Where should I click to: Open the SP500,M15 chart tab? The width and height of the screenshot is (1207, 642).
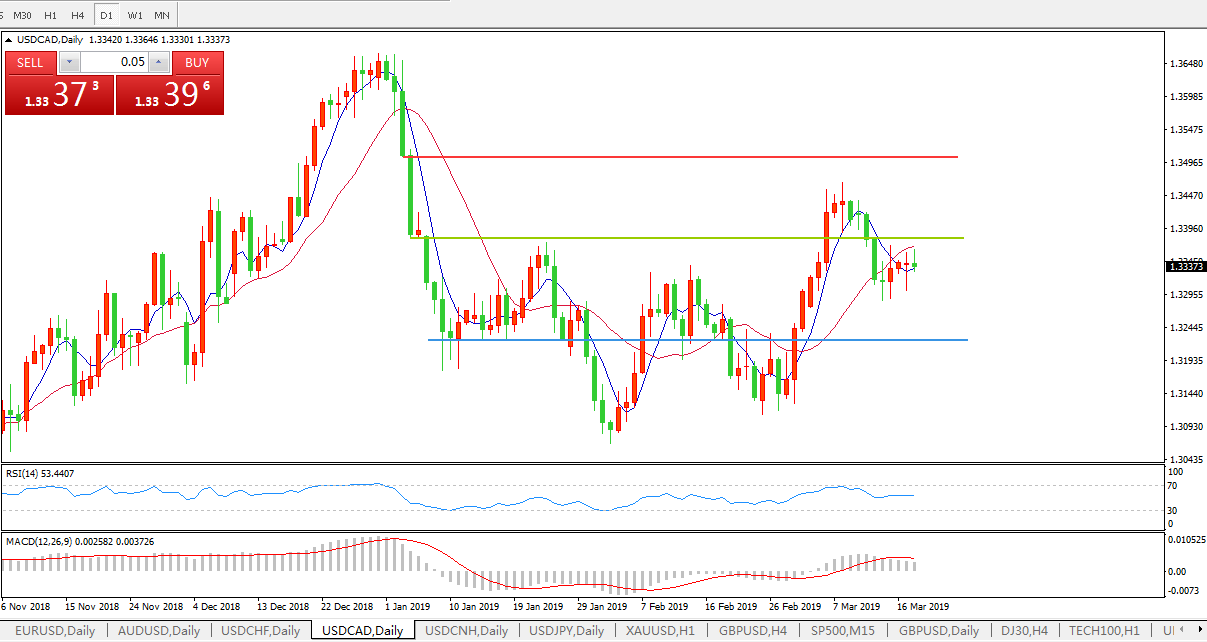[843, 630]
